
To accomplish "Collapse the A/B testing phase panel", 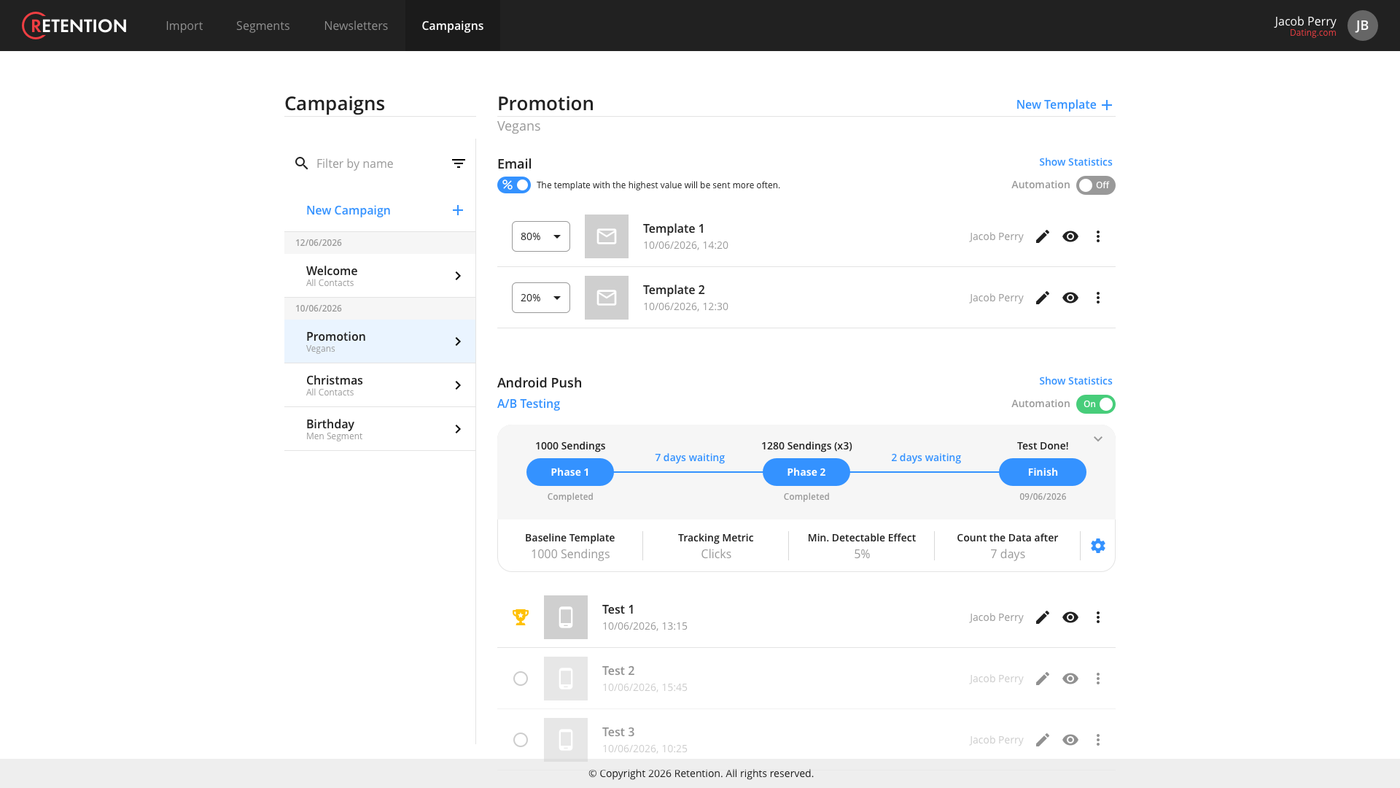I will [x=1098, y=439].
